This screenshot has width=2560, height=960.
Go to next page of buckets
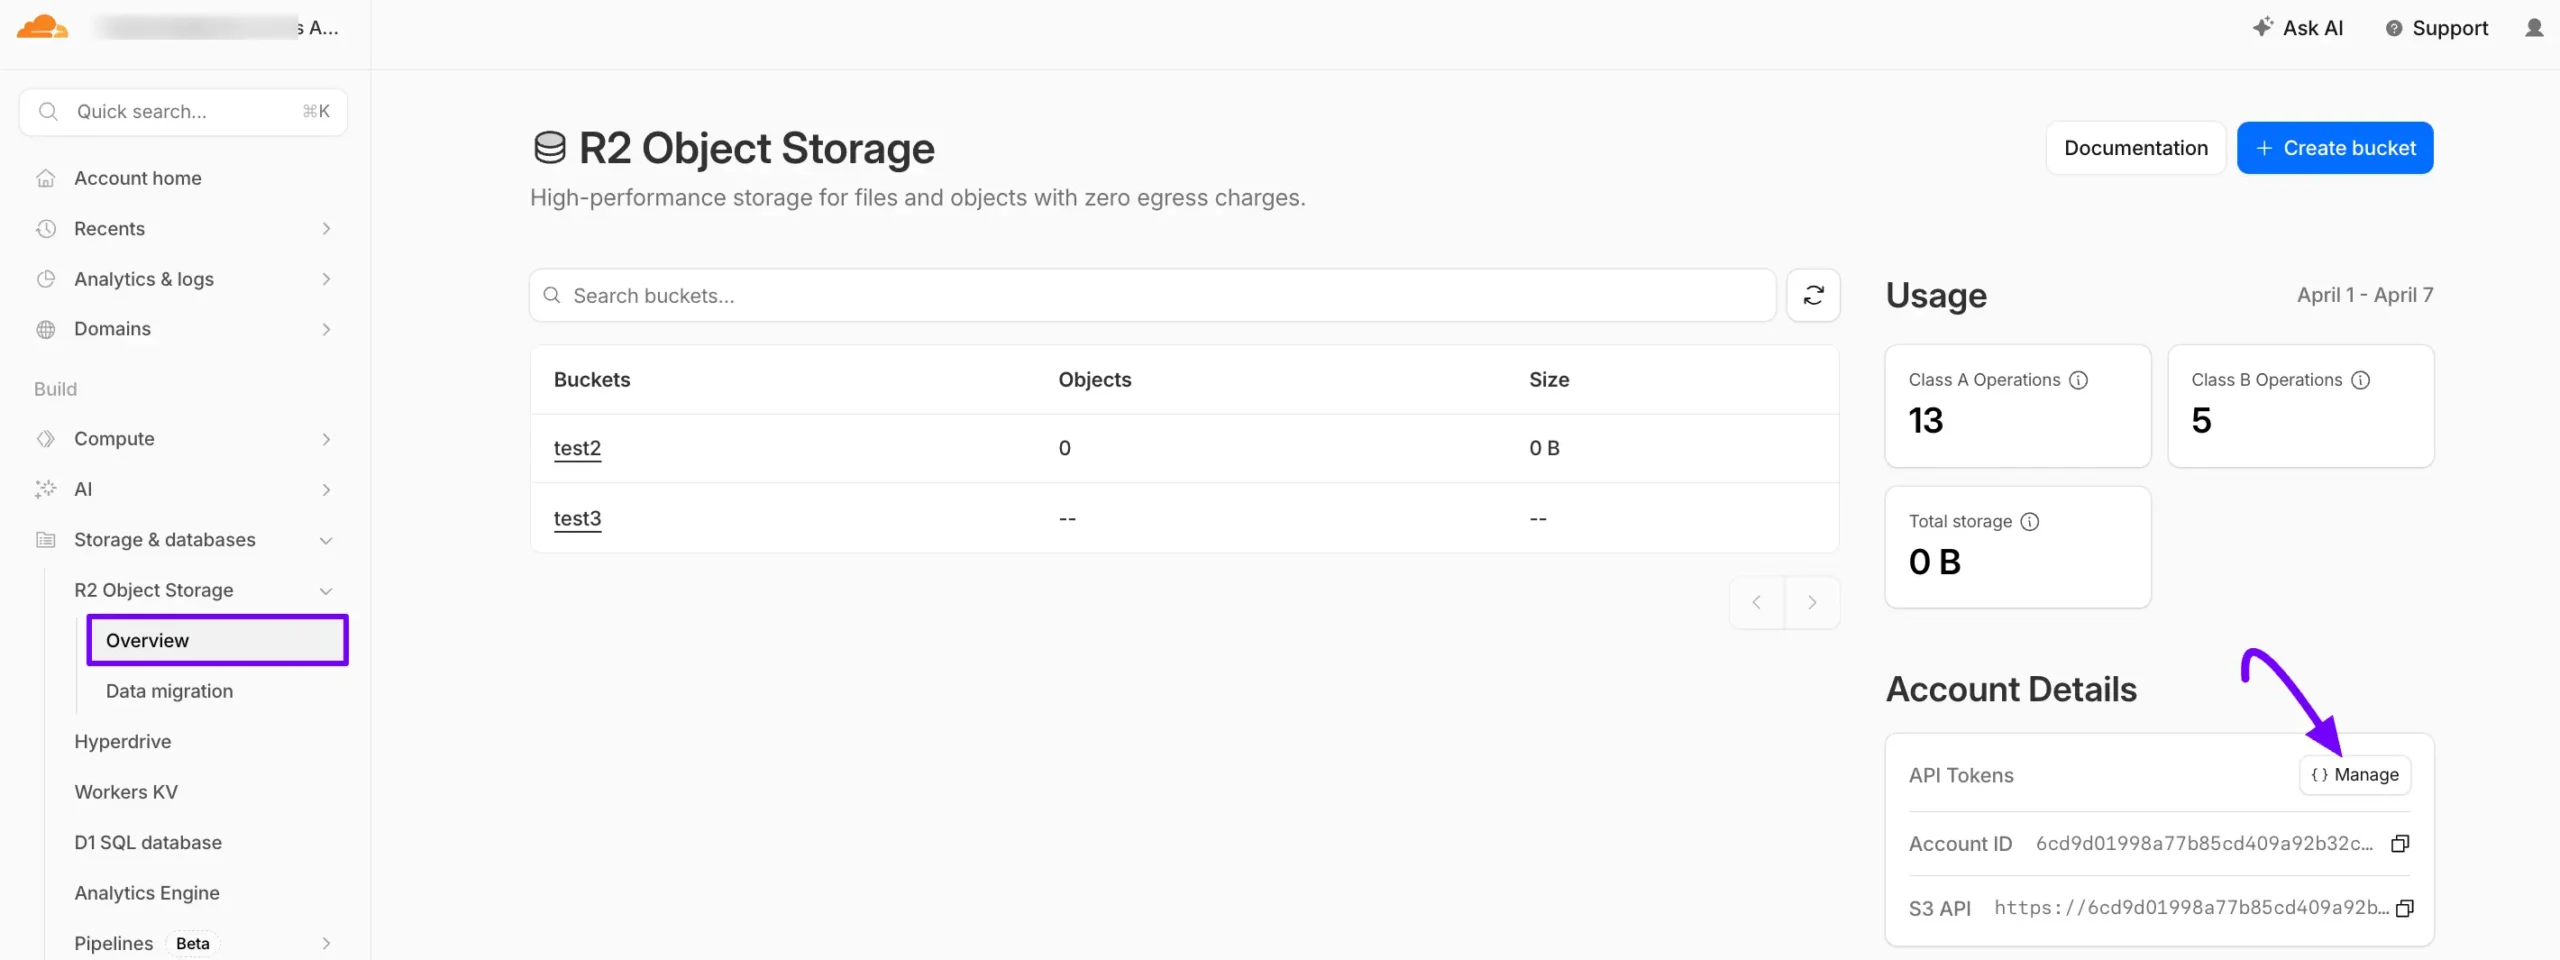(x=1812, y=602)
